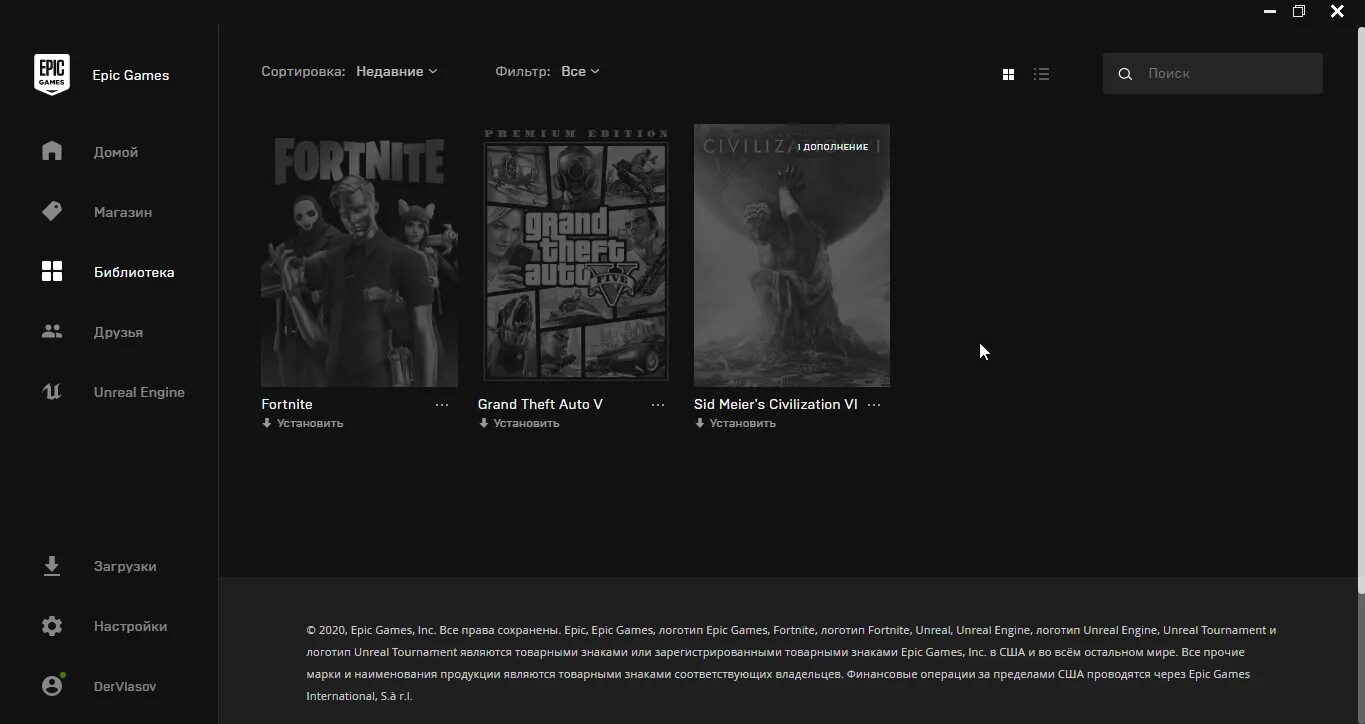Click download arrow under Civilization VI
The width and height of the screenshot is (1365, 724).
point(699,423)
